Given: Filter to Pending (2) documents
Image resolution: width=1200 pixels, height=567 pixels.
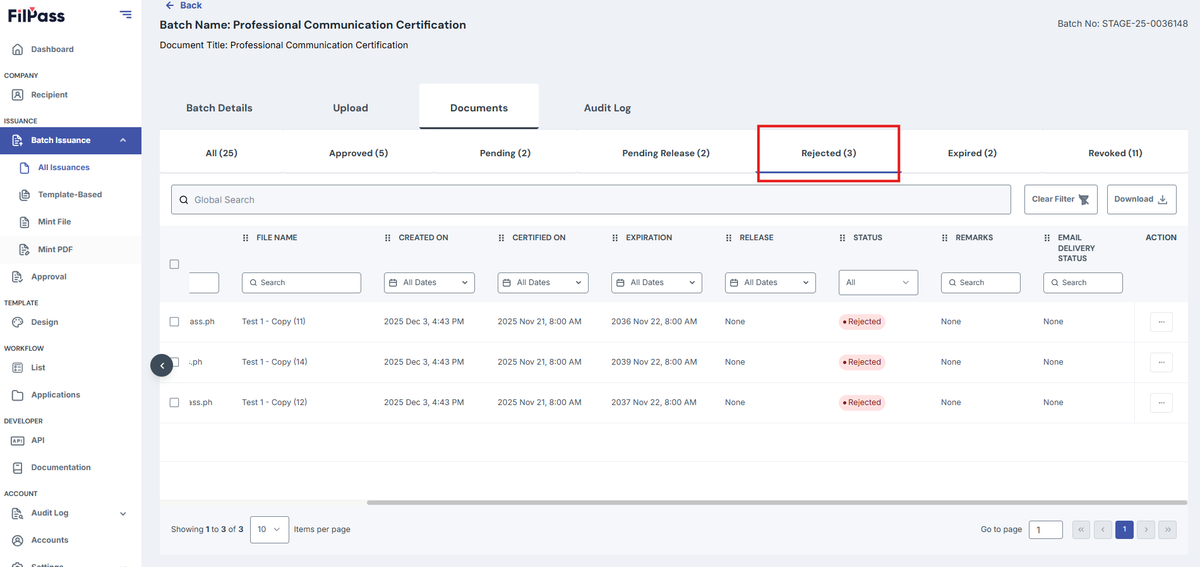Looking at the screenshot, I should [505, 153].
